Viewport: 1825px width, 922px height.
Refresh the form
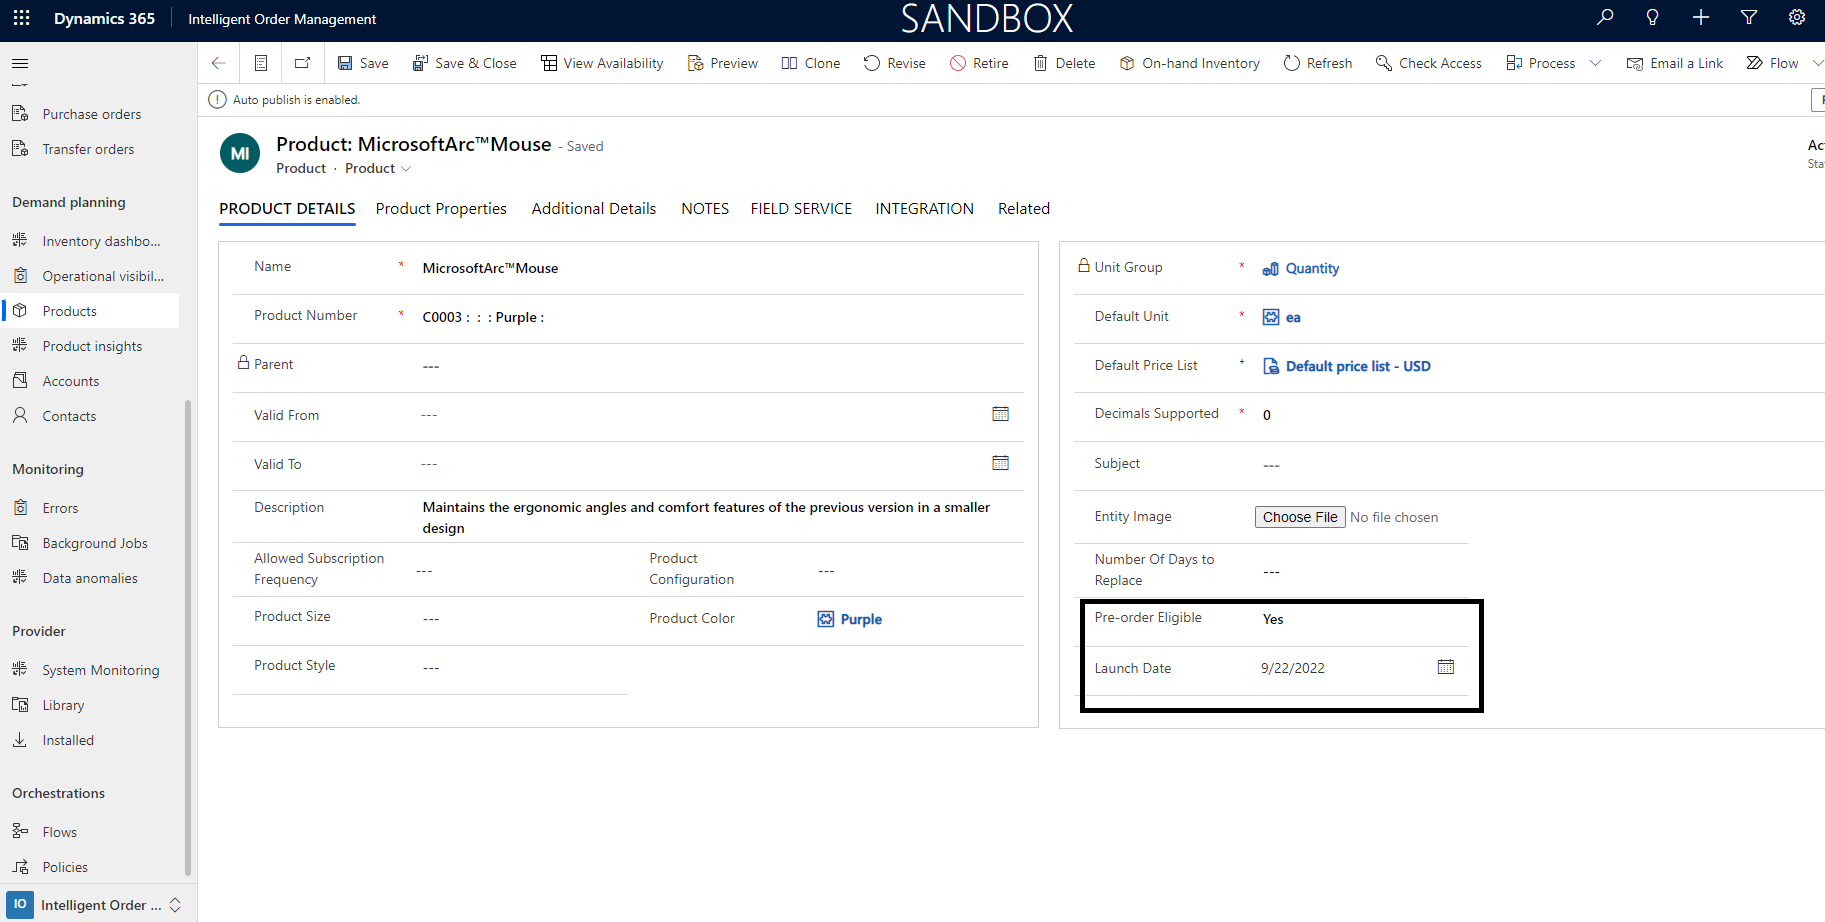pos(1318,63)
